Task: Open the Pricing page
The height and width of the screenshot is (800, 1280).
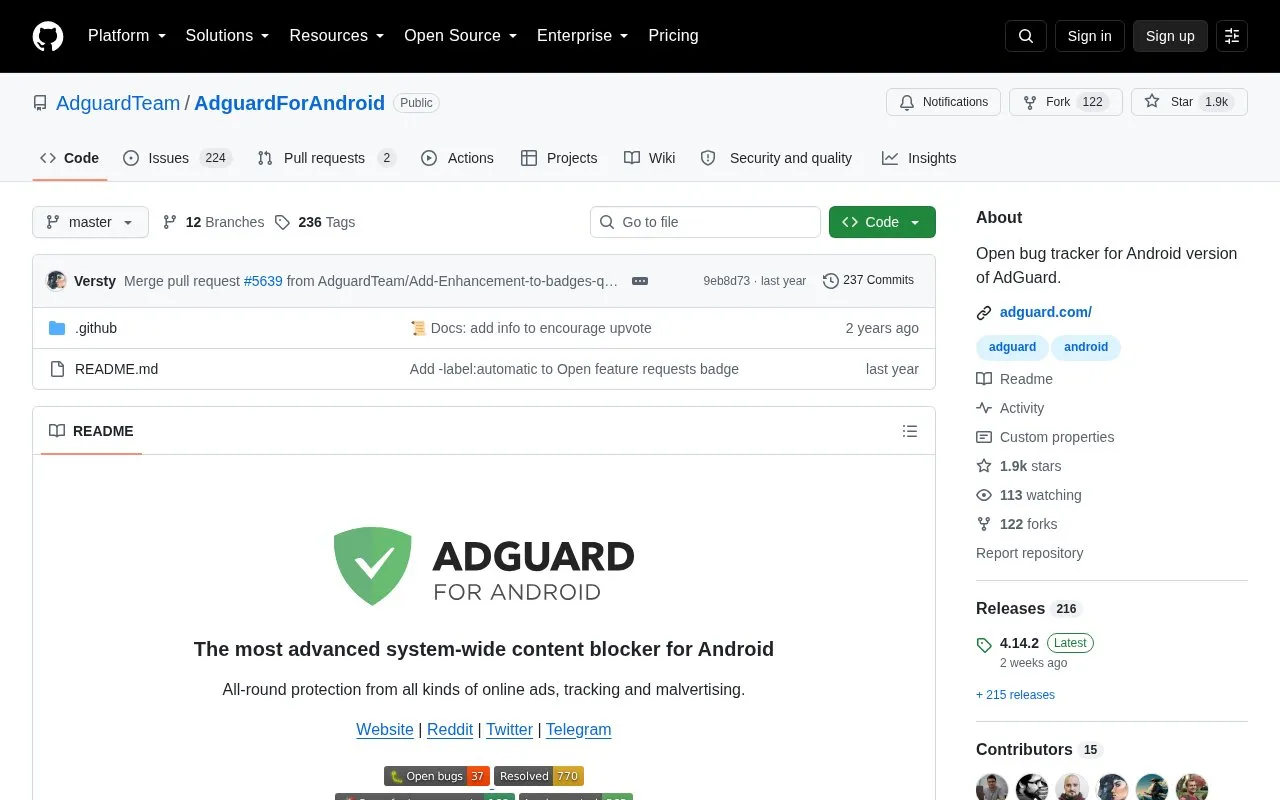Action: 673,36
